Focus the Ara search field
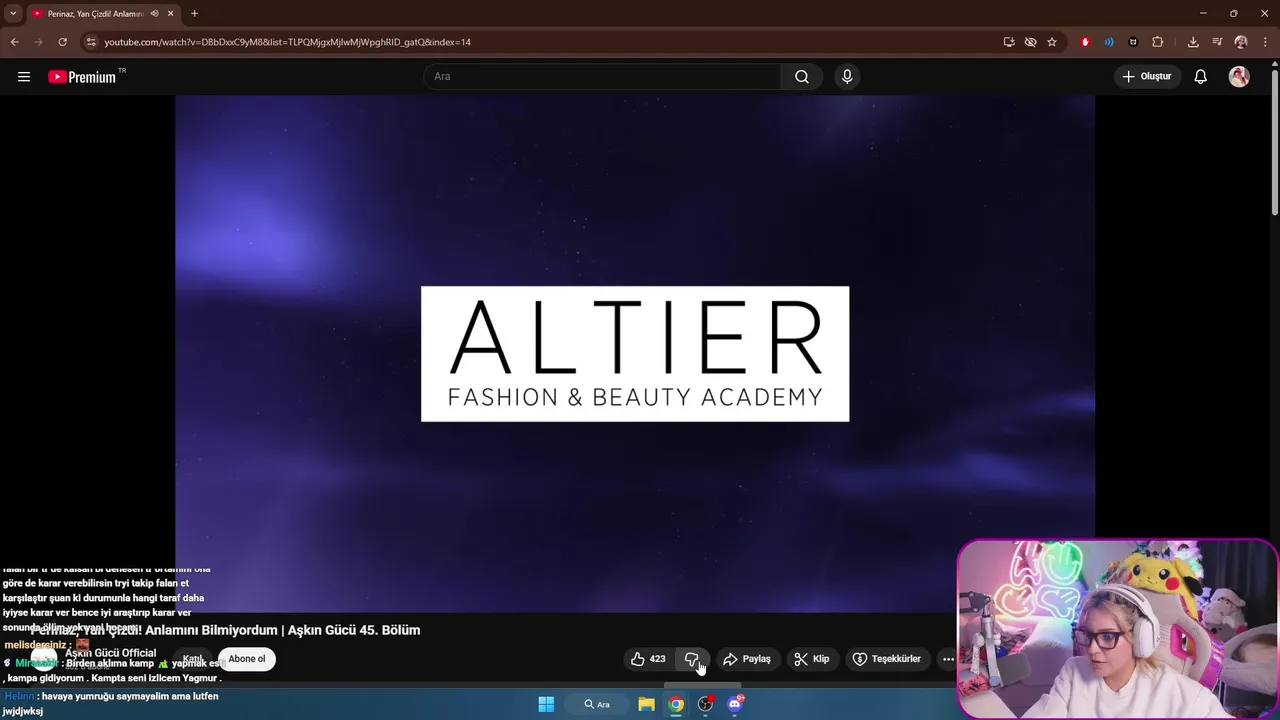The height and width of the screenshot is (720, 1280). coord(602,77)
